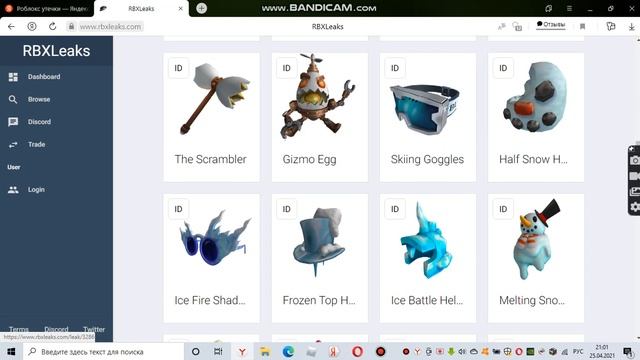Open Yandex Browser from the taskbar

click(x=242, y=351)
